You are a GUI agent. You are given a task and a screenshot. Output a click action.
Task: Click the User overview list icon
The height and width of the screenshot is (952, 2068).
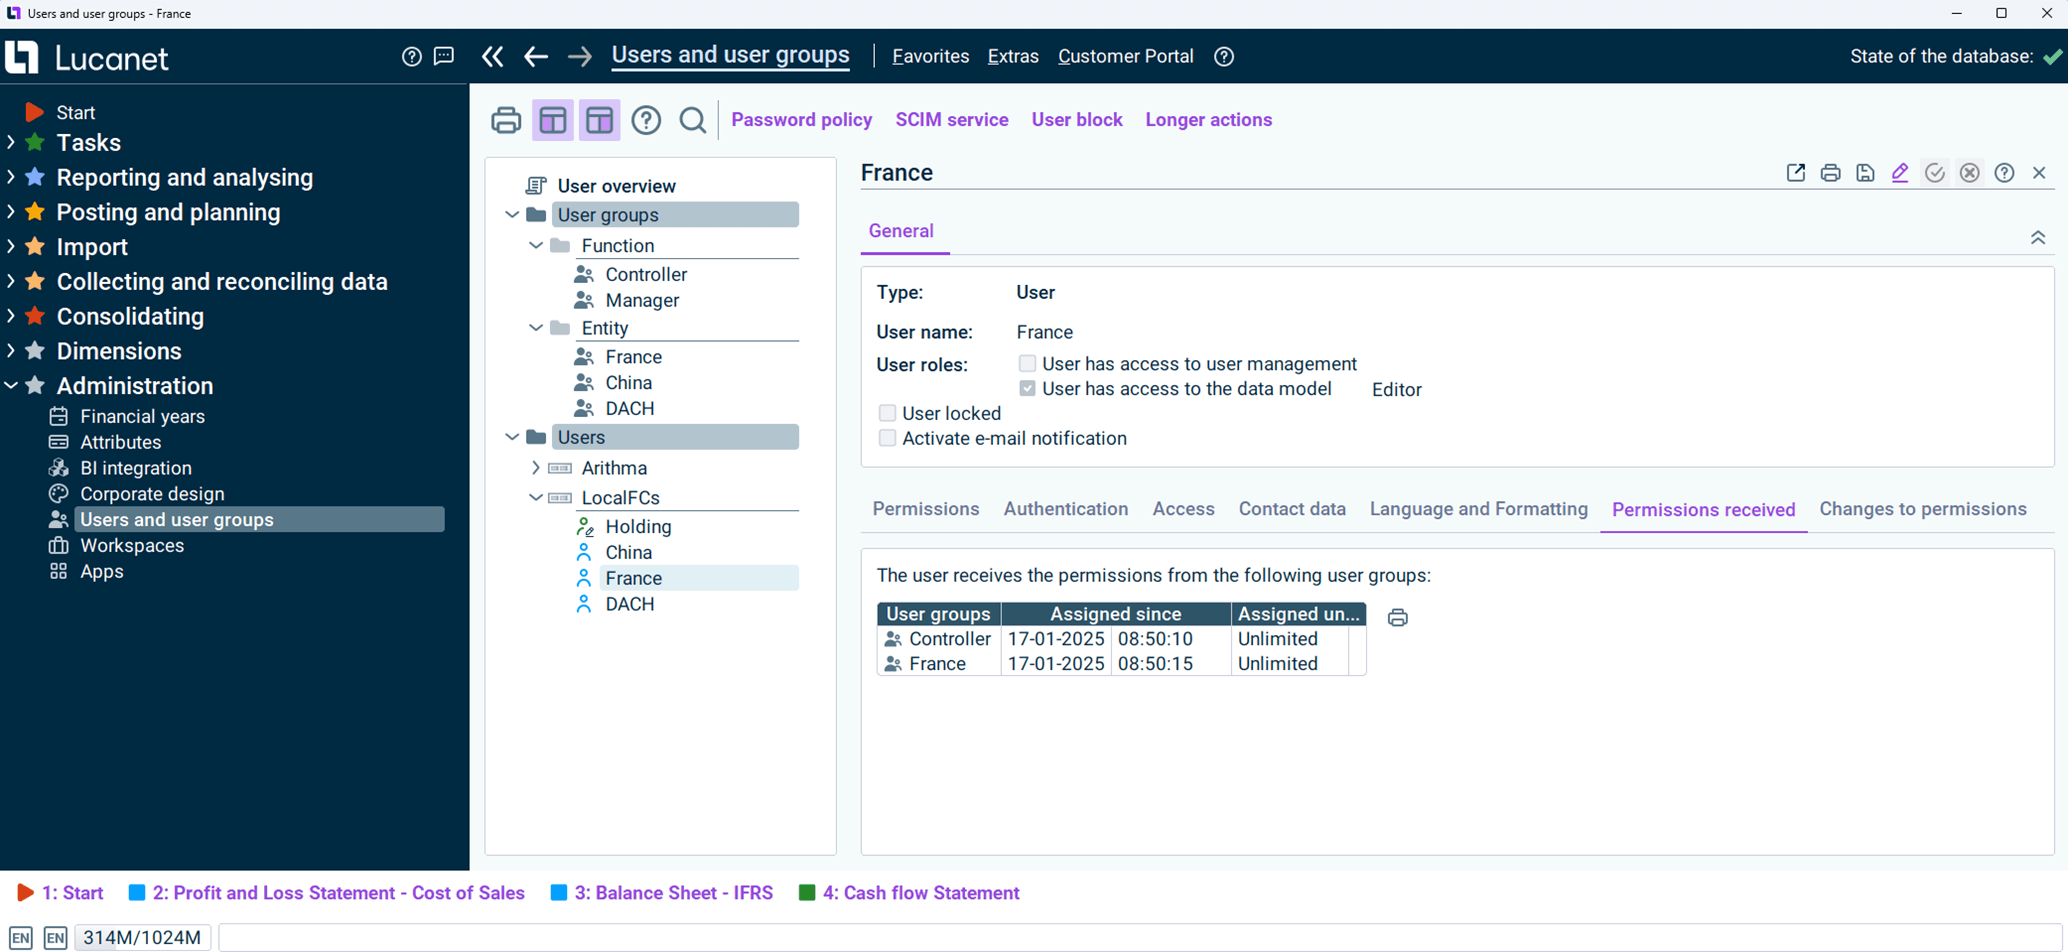536,186
